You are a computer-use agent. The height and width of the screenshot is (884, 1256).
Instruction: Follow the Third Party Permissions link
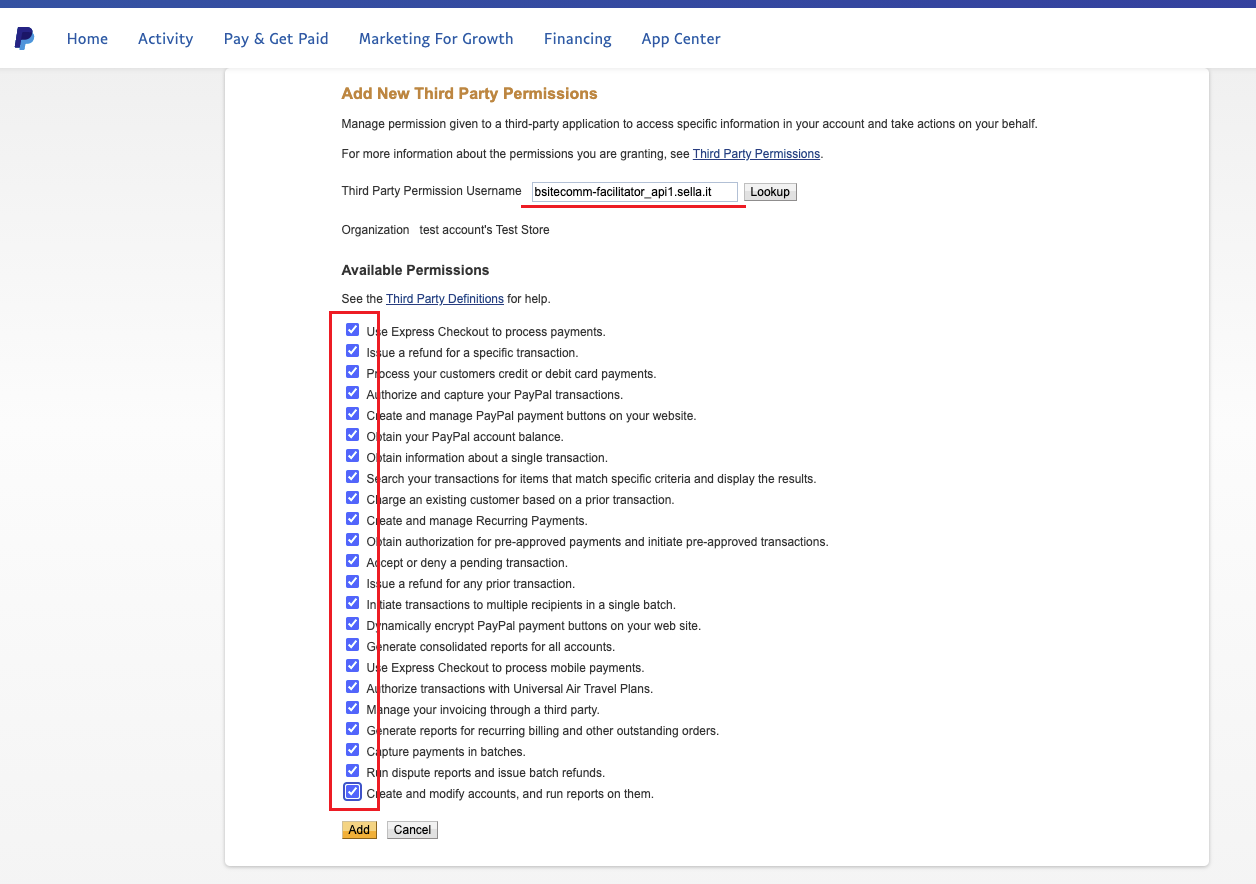tap(756, 154)
